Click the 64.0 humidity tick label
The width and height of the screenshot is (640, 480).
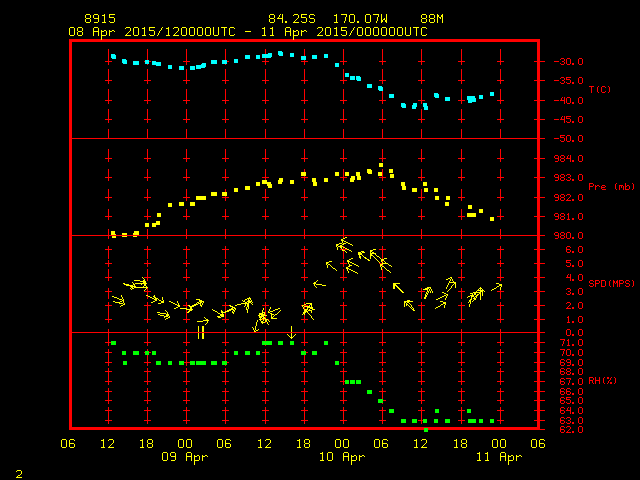coord(571,411)
